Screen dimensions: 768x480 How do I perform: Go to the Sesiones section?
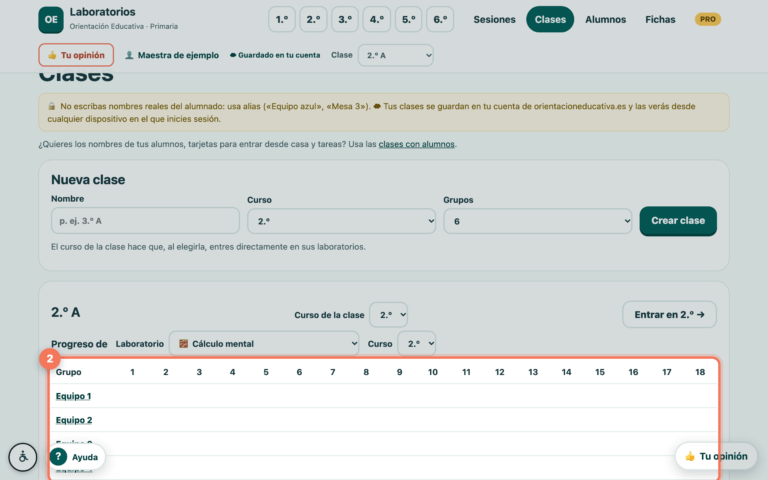[494, 20]
